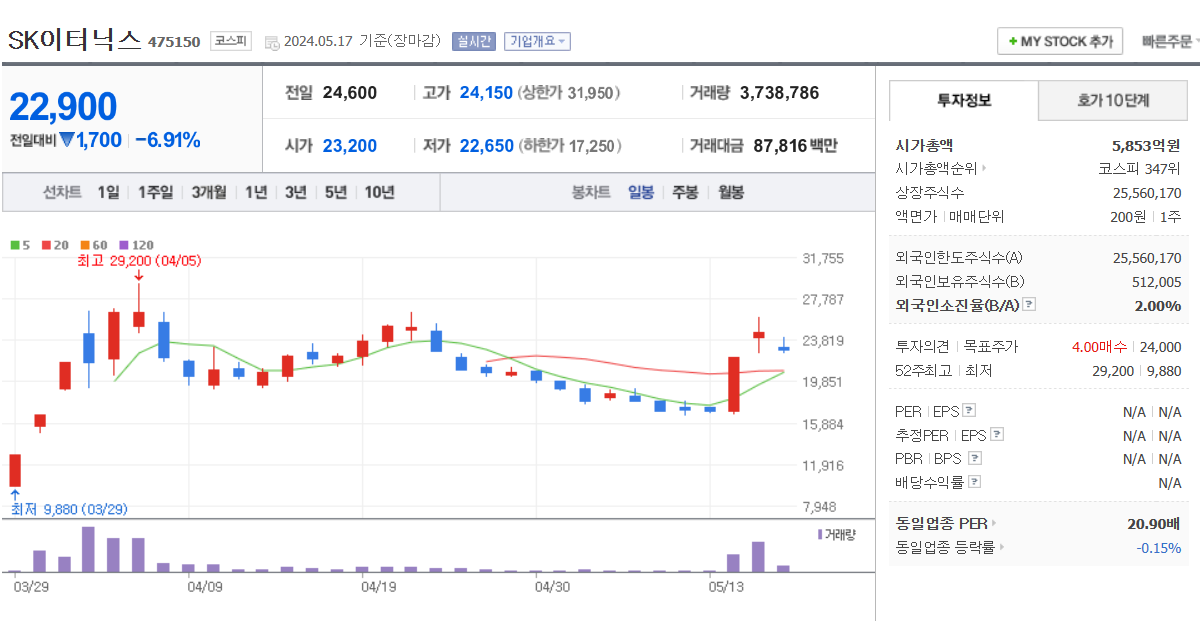1200x621 pixels.
Task: Click the 동일업종 PER value 20.90배
Action: coord(1154,523)
